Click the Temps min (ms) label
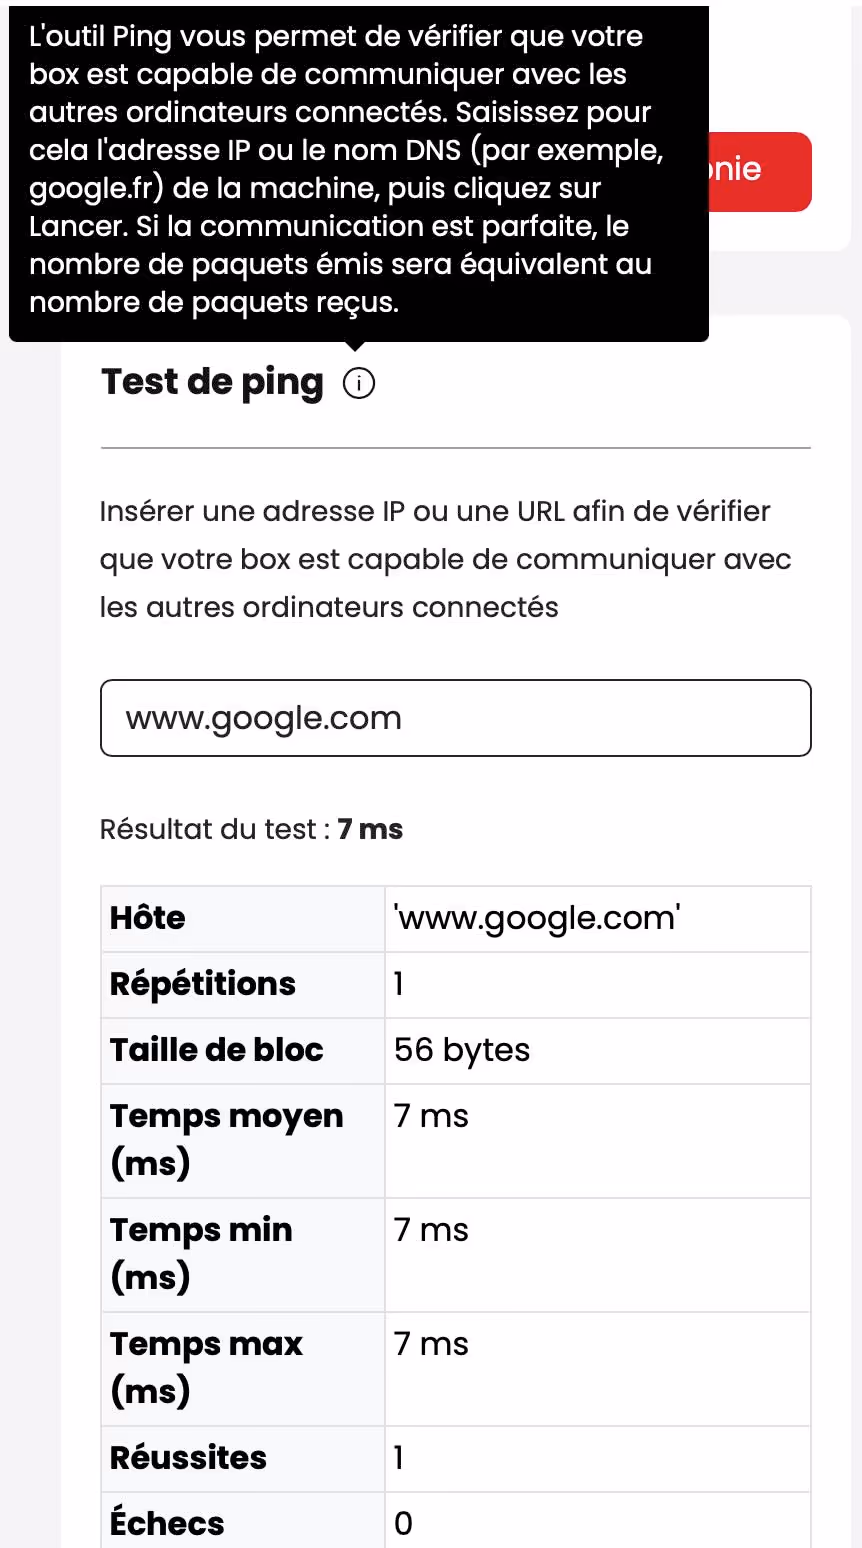 click(201, 1253)
